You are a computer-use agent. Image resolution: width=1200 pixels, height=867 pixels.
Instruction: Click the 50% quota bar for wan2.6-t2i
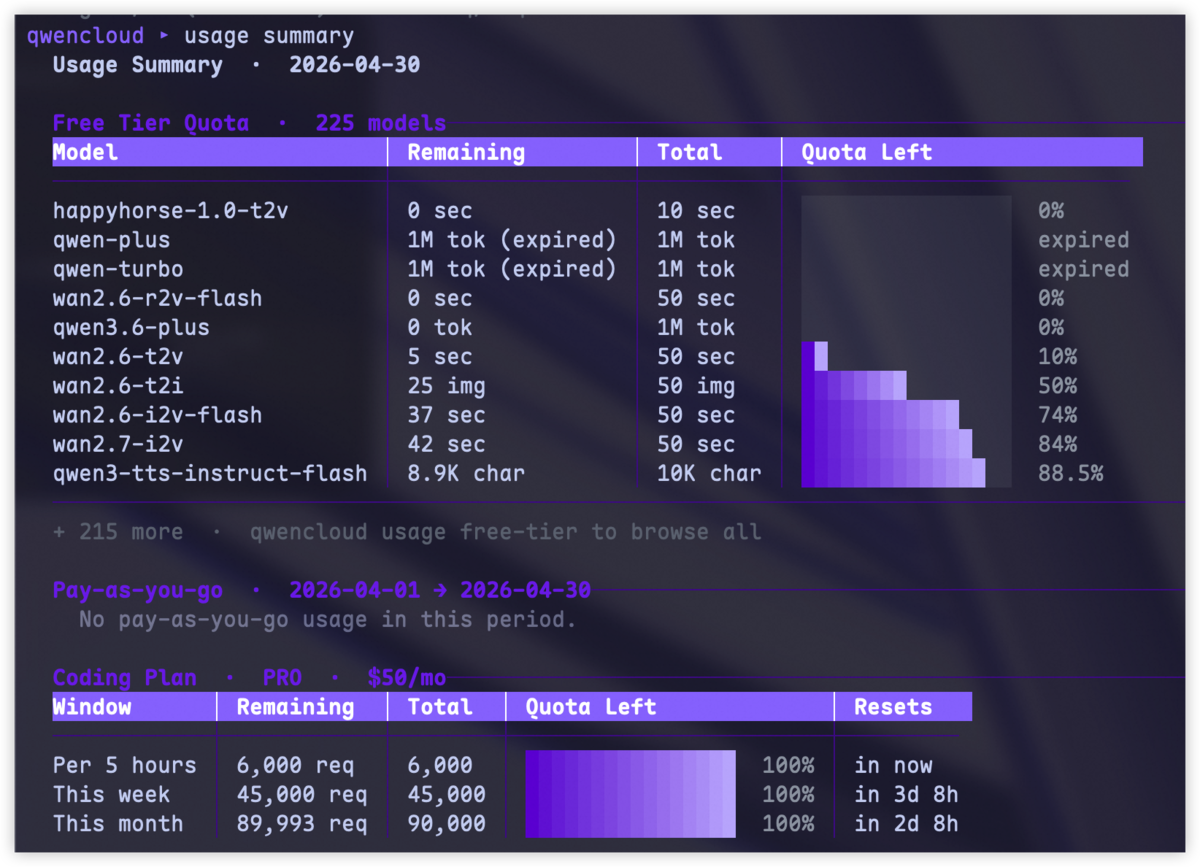tap(854, 386)
